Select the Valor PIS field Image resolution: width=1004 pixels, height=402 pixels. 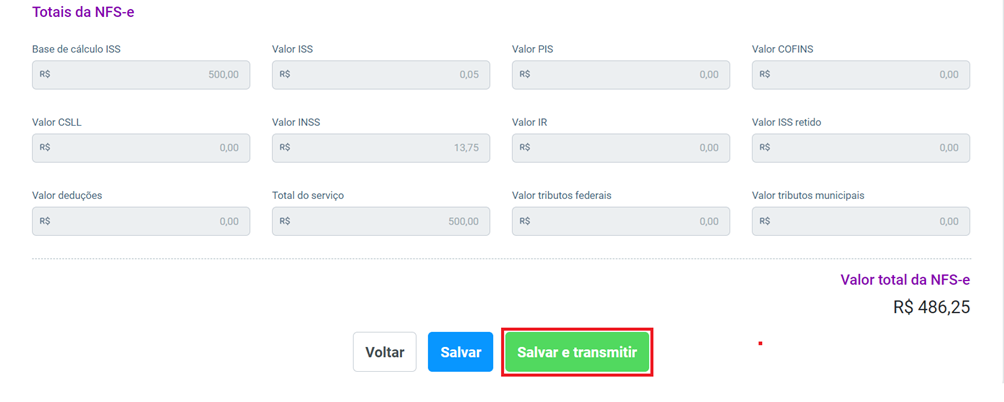[x=621, y=75]
